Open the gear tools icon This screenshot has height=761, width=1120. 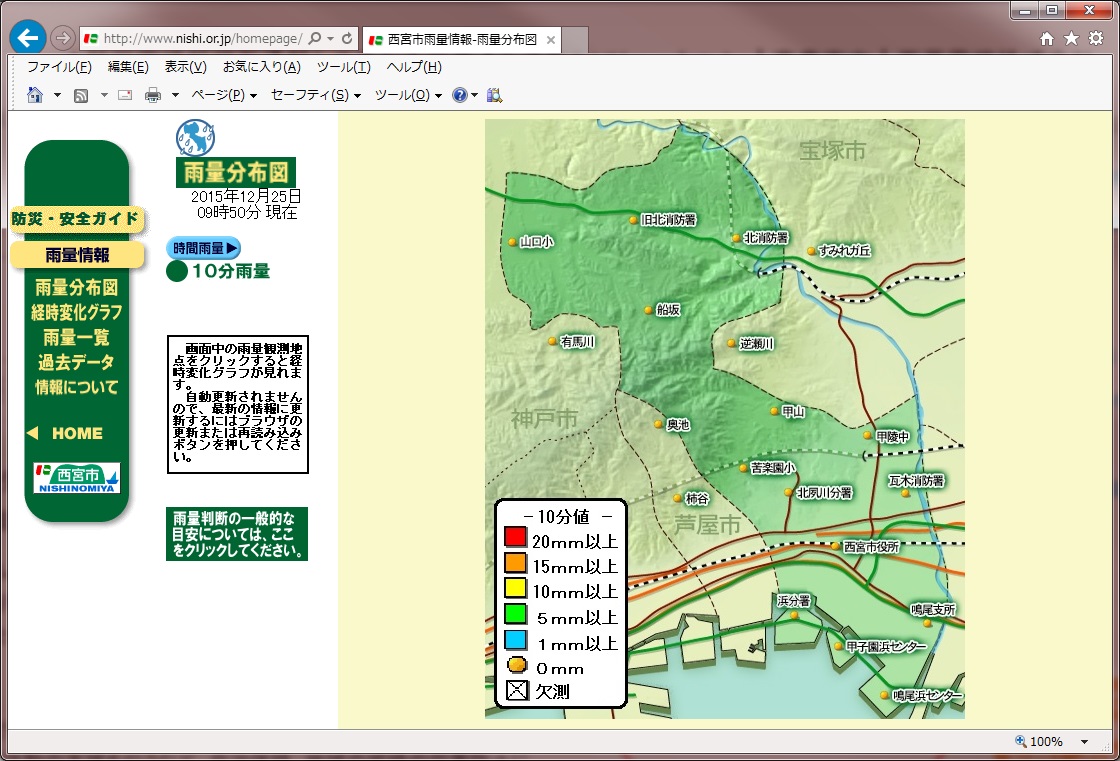(1096, 39)
